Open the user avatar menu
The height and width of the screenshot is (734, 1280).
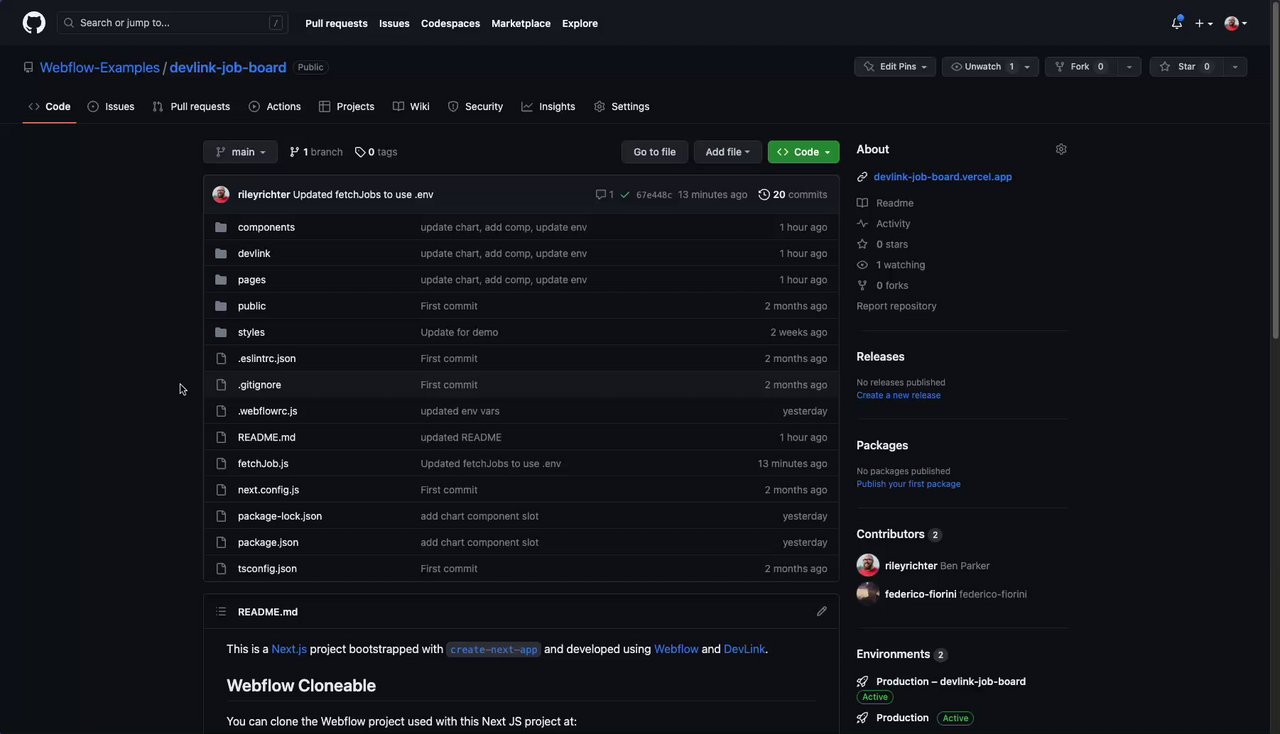(1236, 23)
